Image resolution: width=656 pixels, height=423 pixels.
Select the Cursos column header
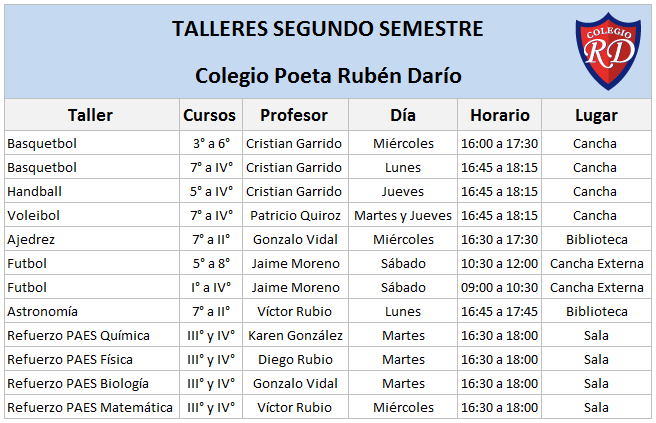pos(210,115)
